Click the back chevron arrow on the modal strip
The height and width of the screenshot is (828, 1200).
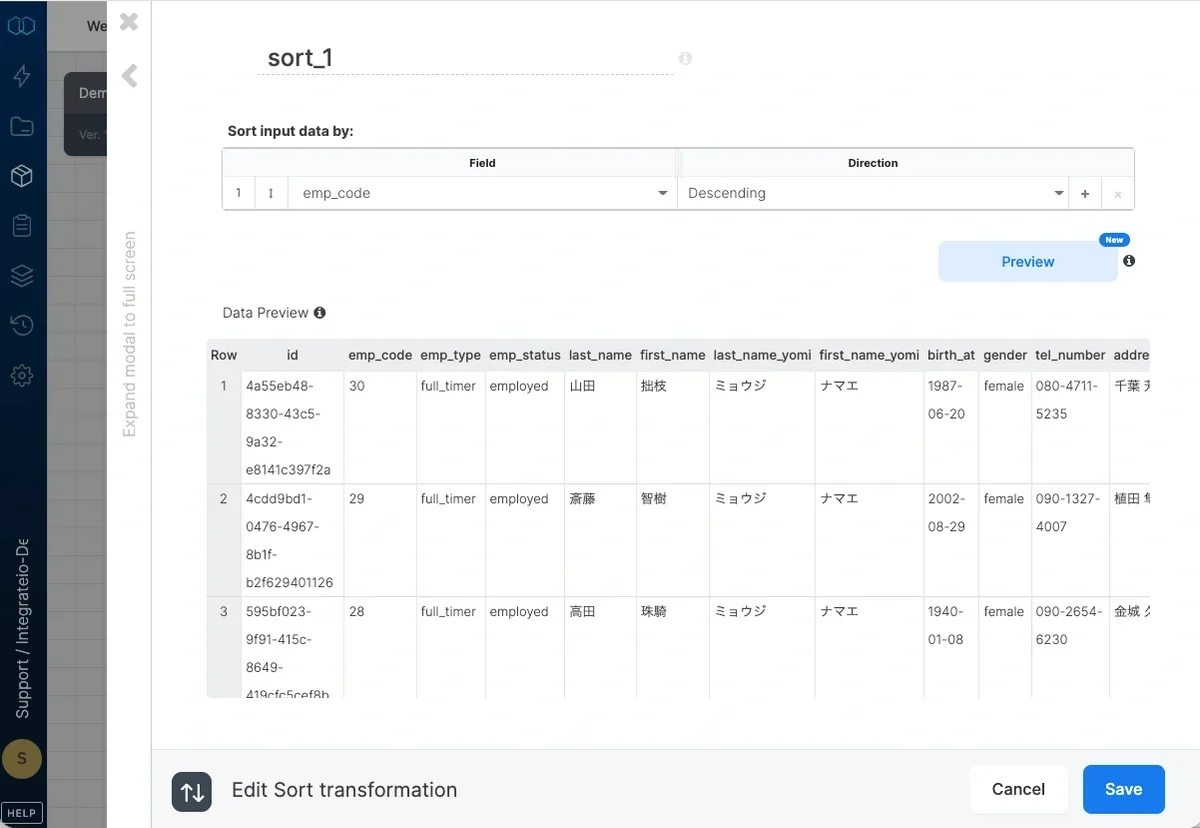tap(129, 75)
